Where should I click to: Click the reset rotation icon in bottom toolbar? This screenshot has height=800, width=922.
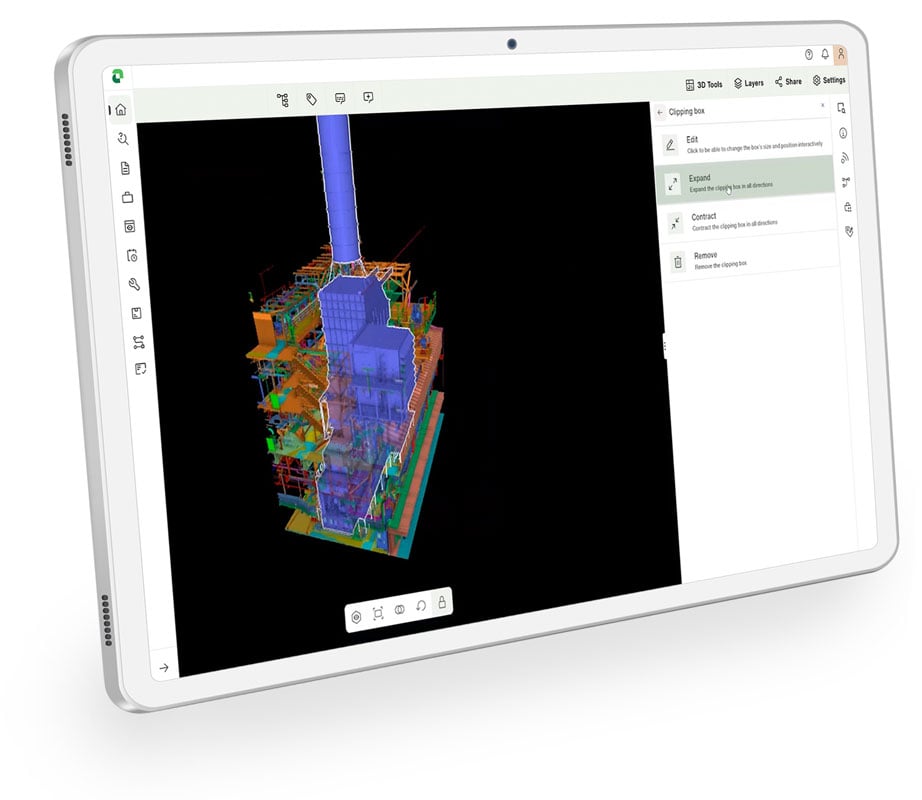(421, 606)
